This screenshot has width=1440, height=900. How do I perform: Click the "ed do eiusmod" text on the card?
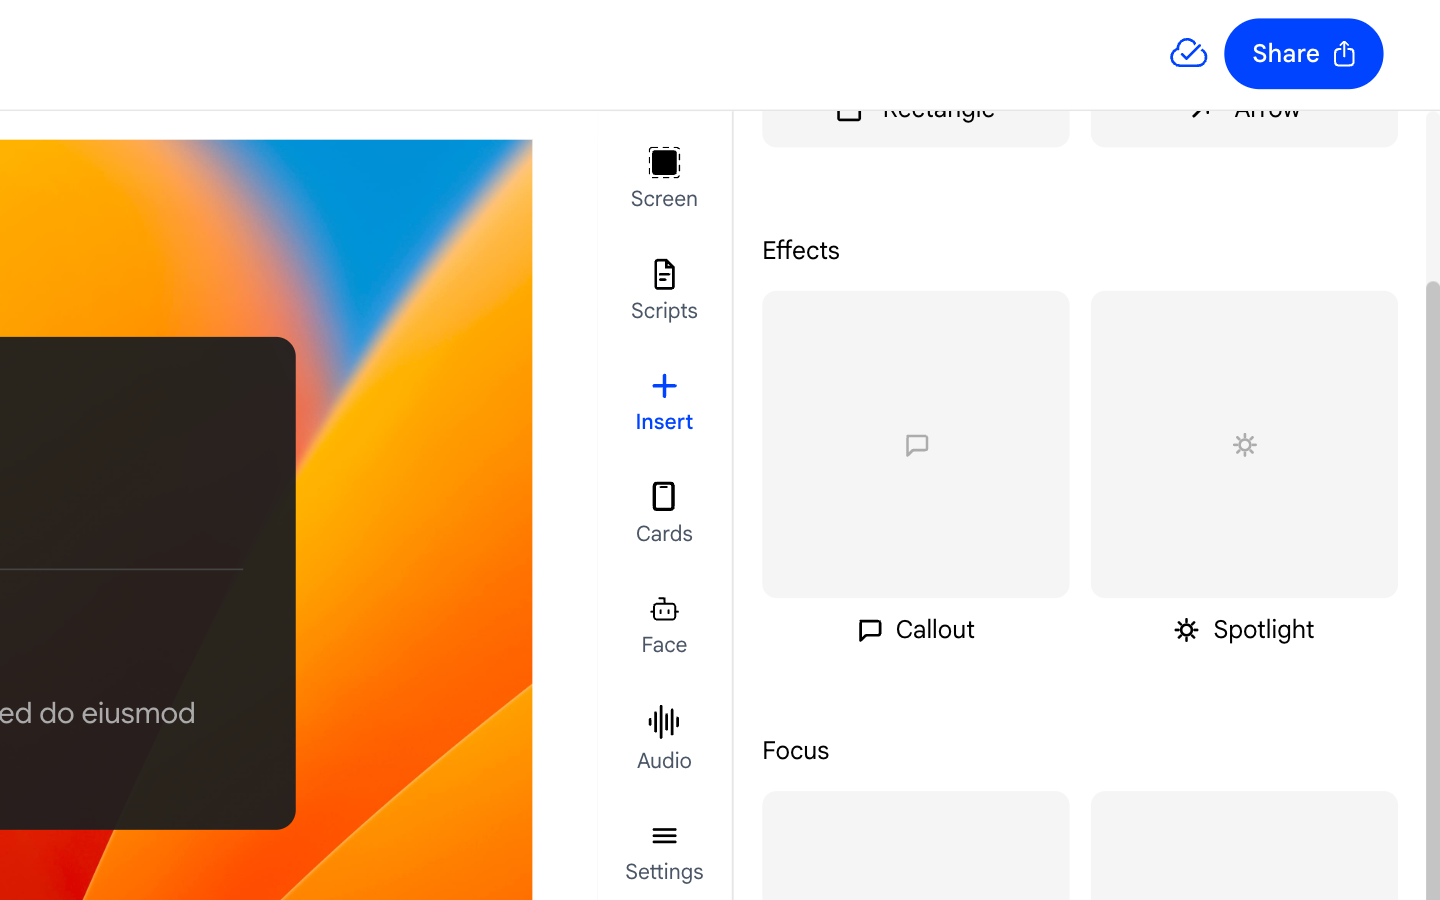98,713
